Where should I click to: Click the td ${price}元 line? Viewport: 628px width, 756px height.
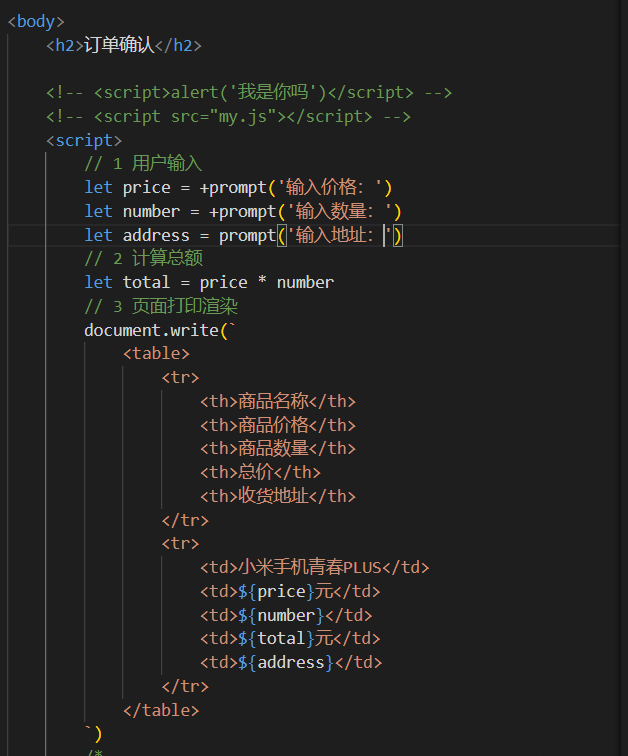pyautogui.click(x=290, y=591)
